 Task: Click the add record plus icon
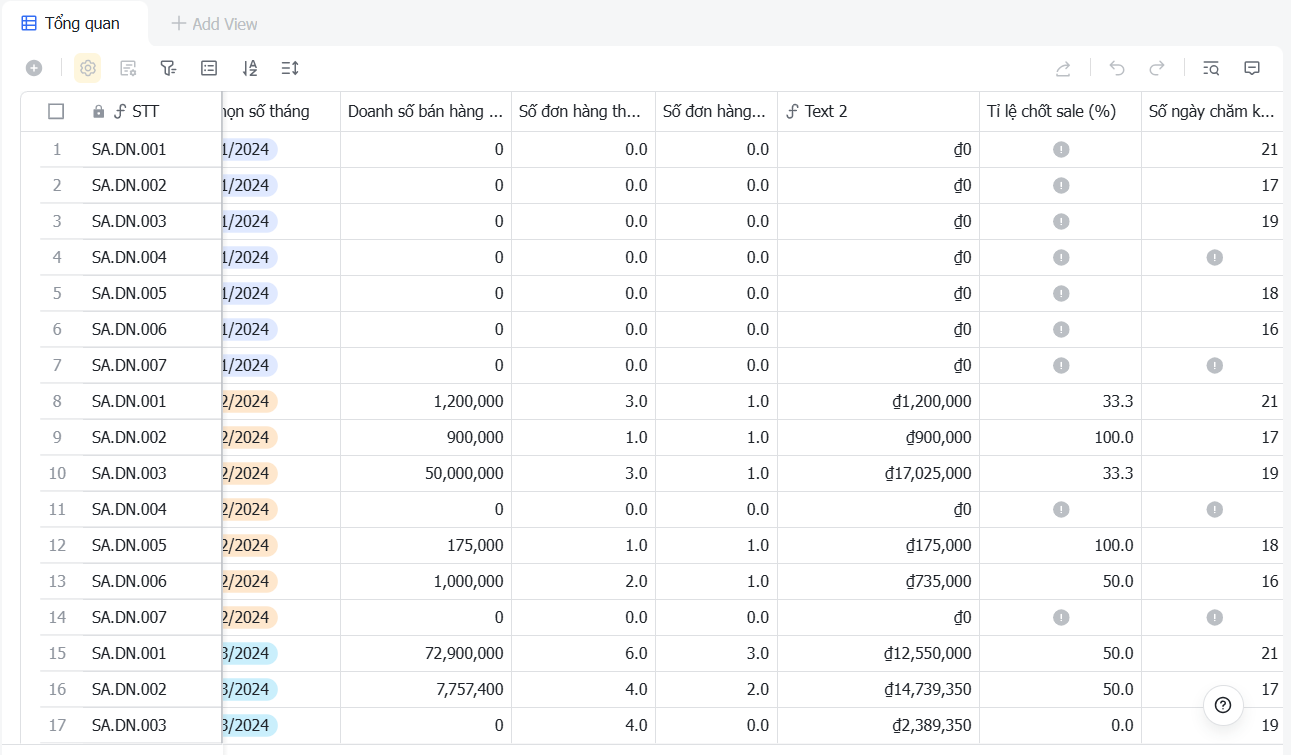(x=34, y=68)
